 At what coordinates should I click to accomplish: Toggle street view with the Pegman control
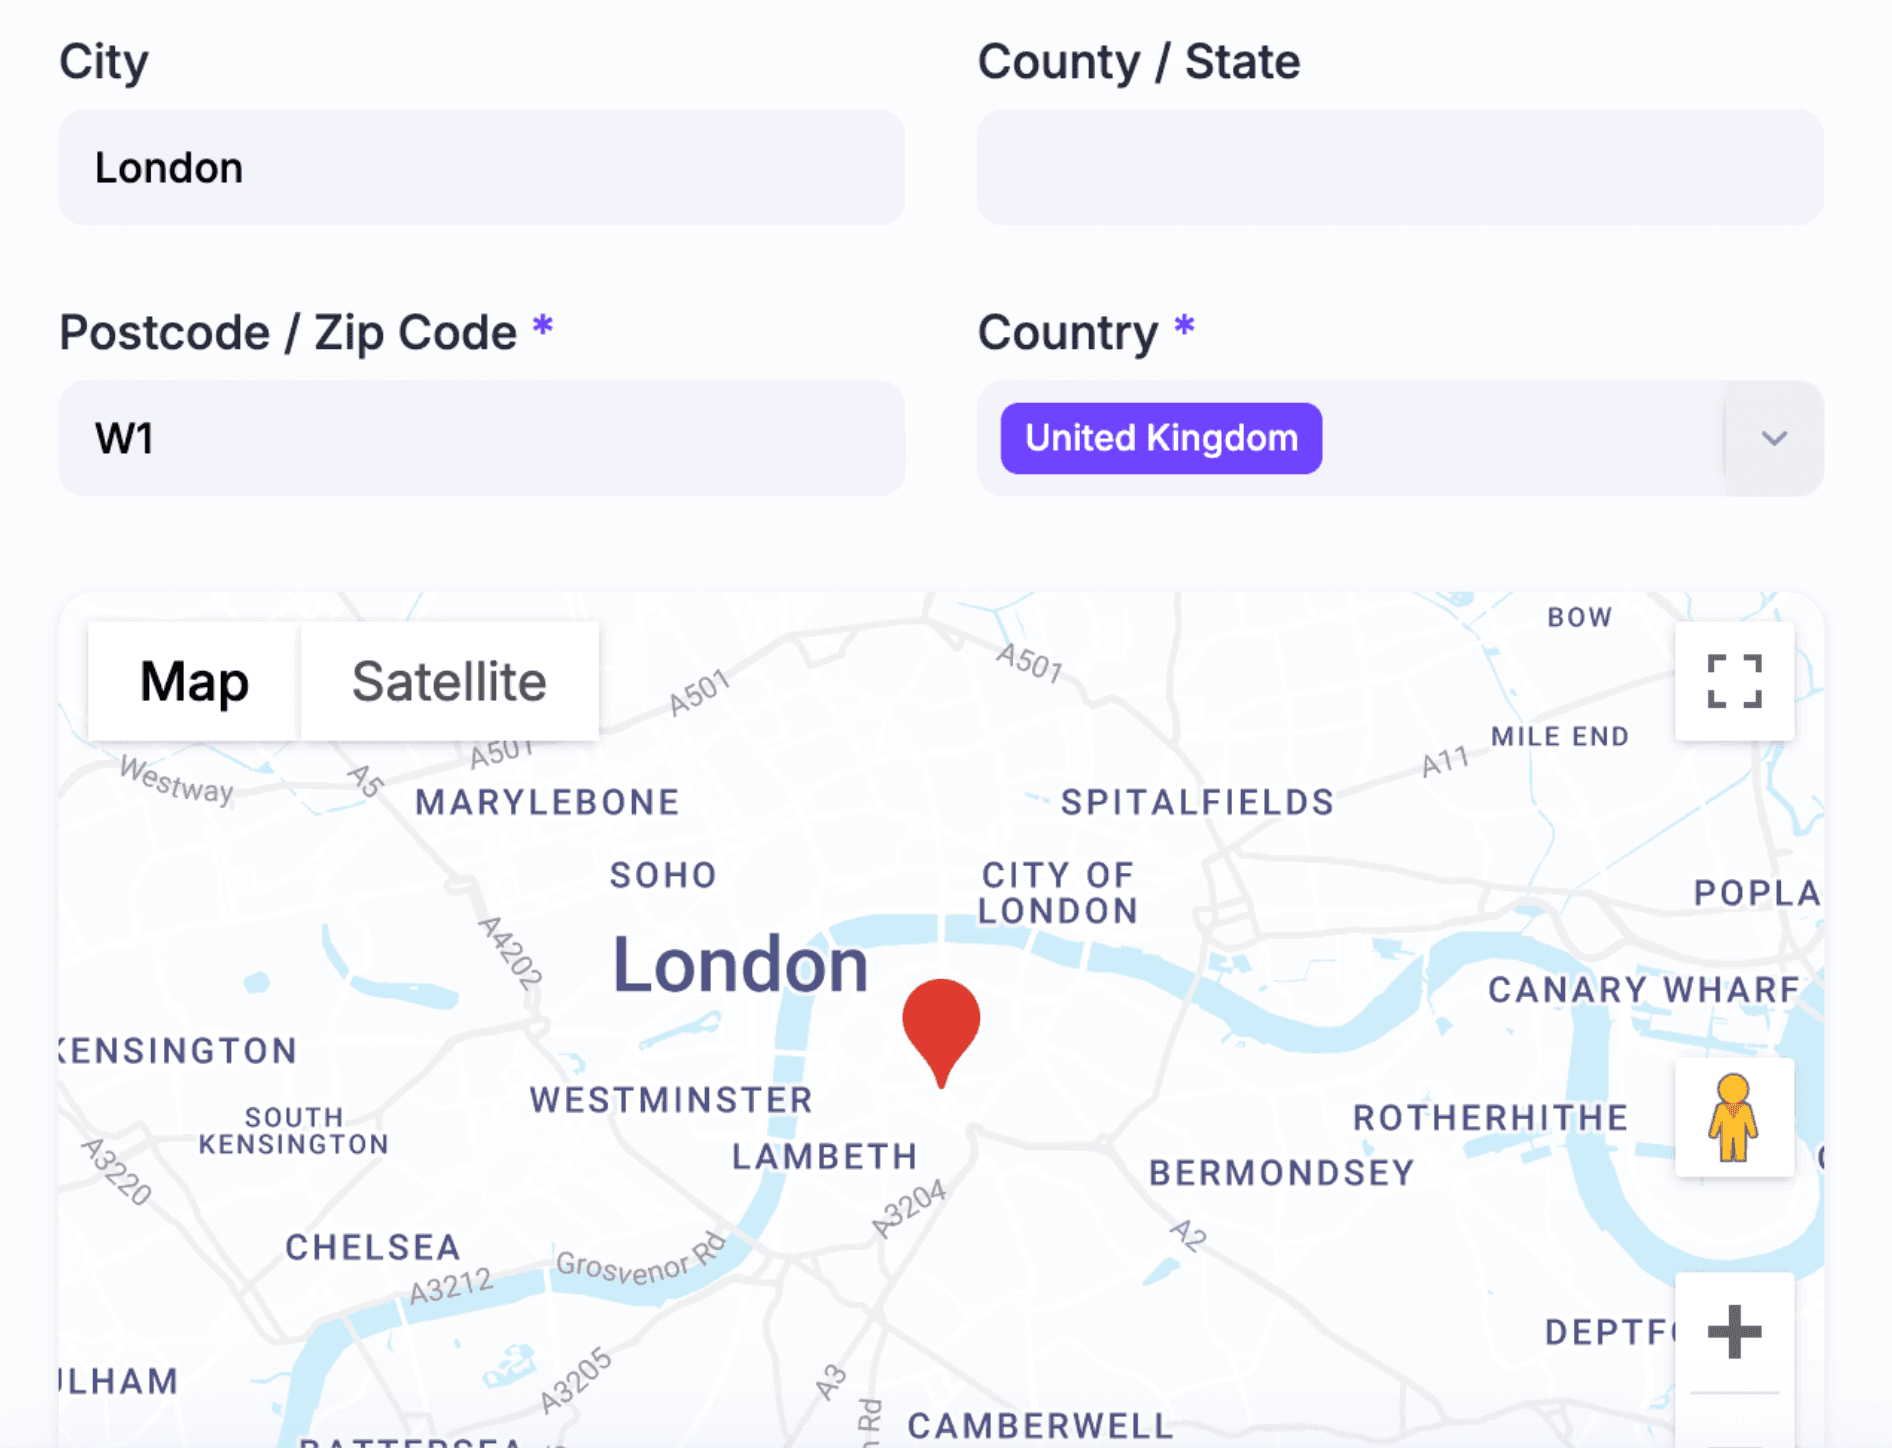(x=1734, y=1119)
